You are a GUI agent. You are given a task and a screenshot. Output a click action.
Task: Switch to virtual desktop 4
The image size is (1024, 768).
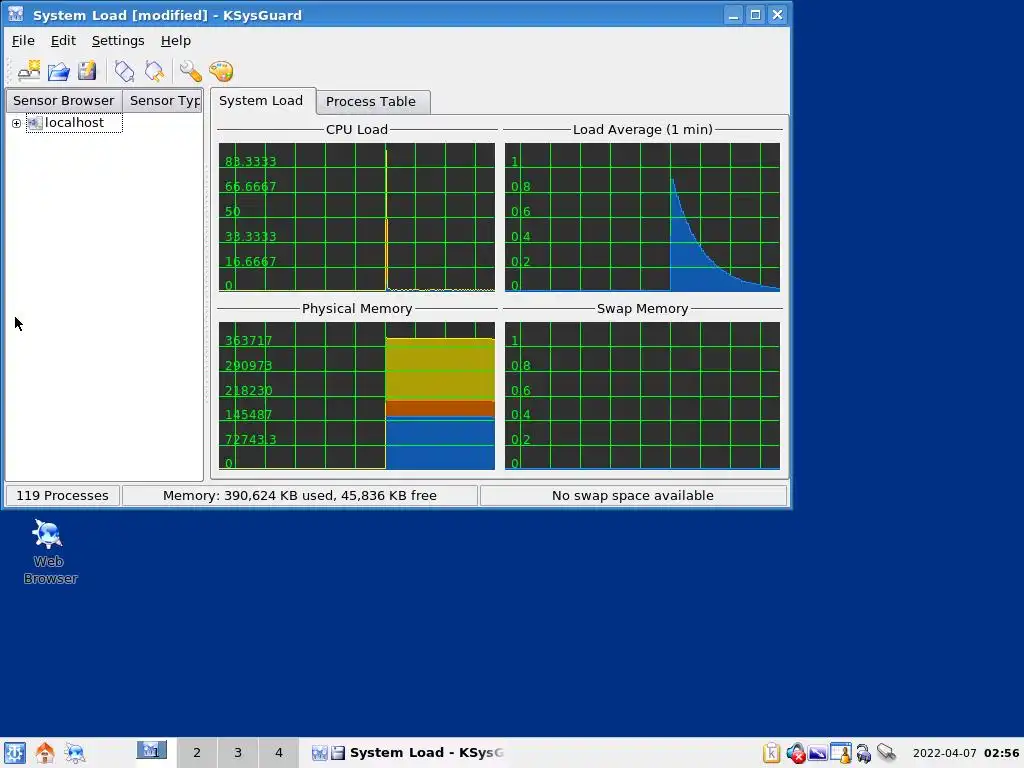pos(279,752)
